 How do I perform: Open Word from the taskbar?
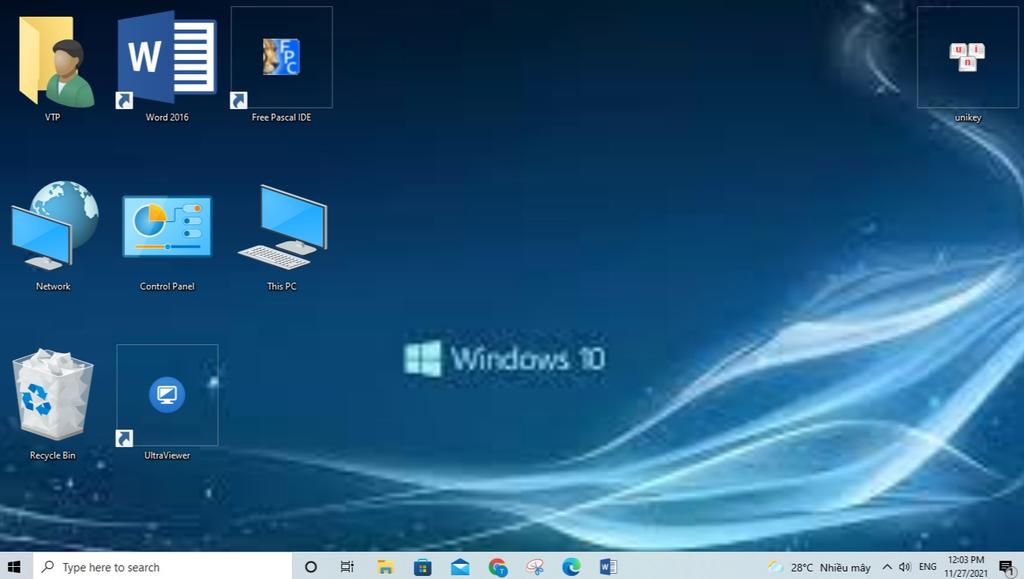608,567
